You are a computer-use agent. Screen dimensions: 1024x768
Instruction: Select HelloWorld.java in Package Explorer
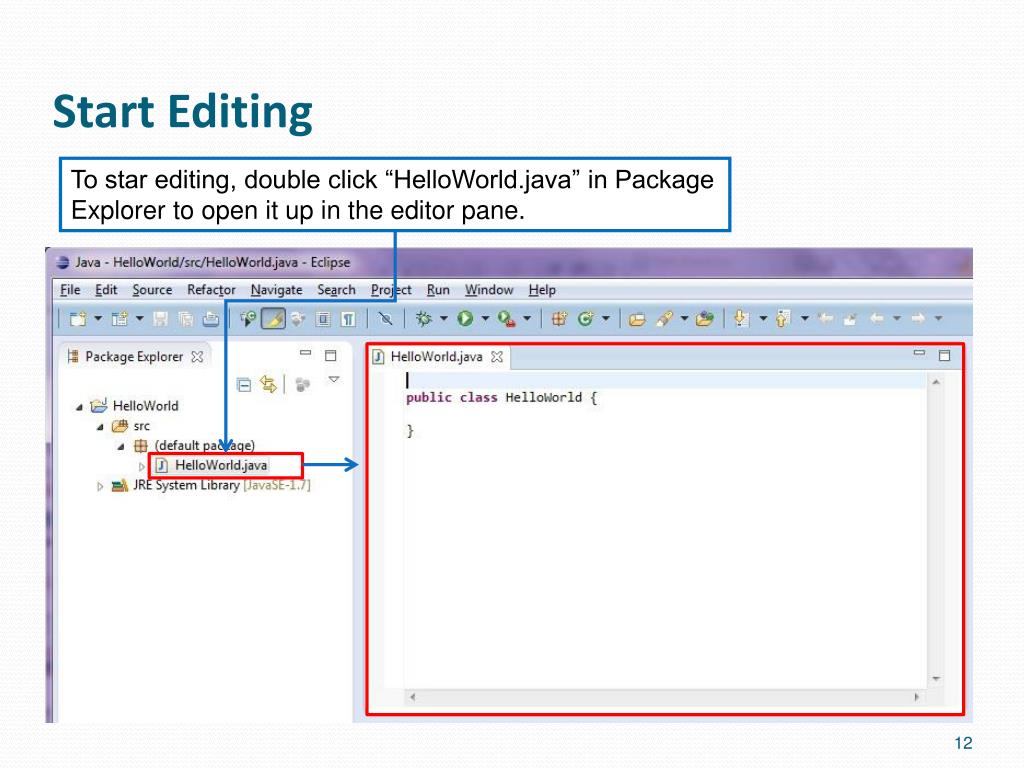click(x=221, y=465)
